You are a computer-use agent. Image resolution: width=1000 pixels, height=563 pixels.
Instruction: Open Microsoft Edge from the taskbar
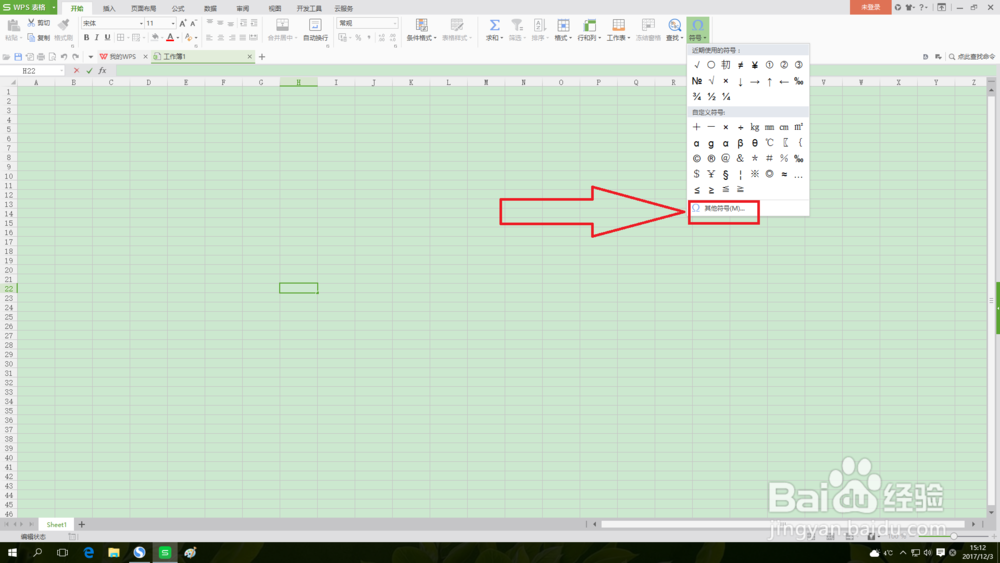point(89,552)
